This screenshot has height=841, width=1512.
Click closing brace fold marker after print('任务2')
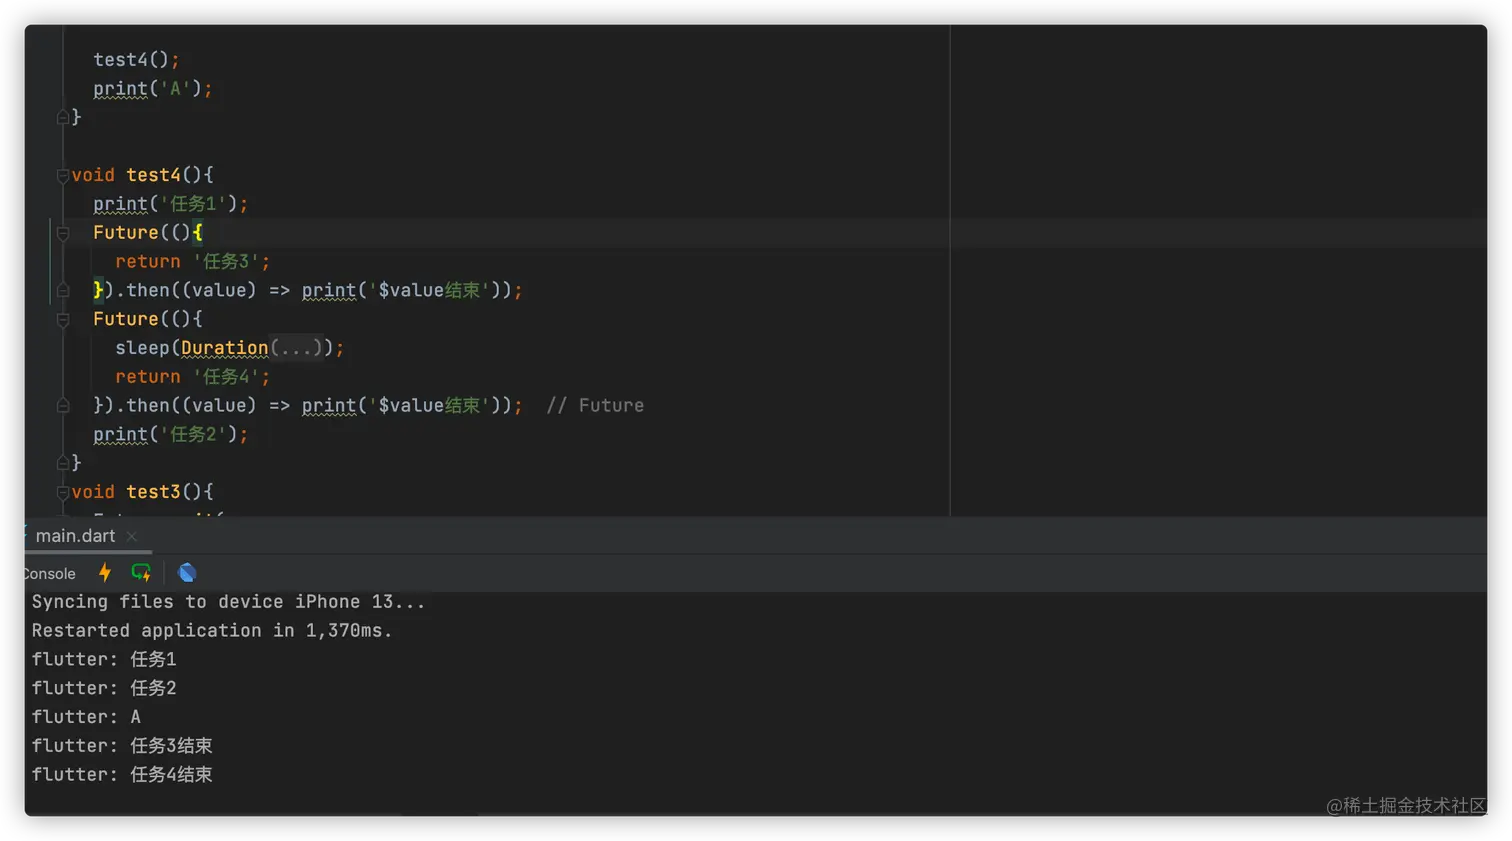point(62,463)
